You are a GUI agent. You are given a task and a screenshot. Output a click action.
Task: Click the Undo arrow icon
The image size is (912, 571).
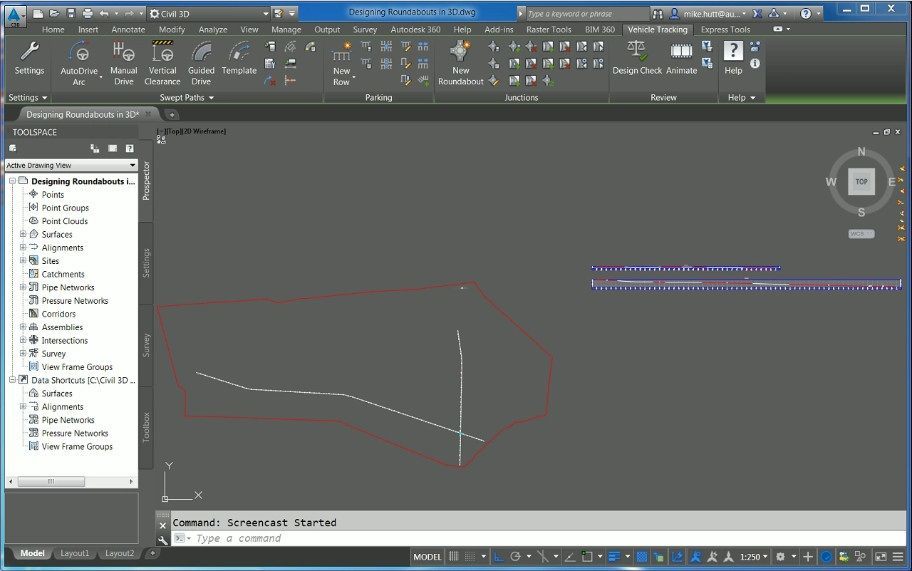tap(104, 13)
